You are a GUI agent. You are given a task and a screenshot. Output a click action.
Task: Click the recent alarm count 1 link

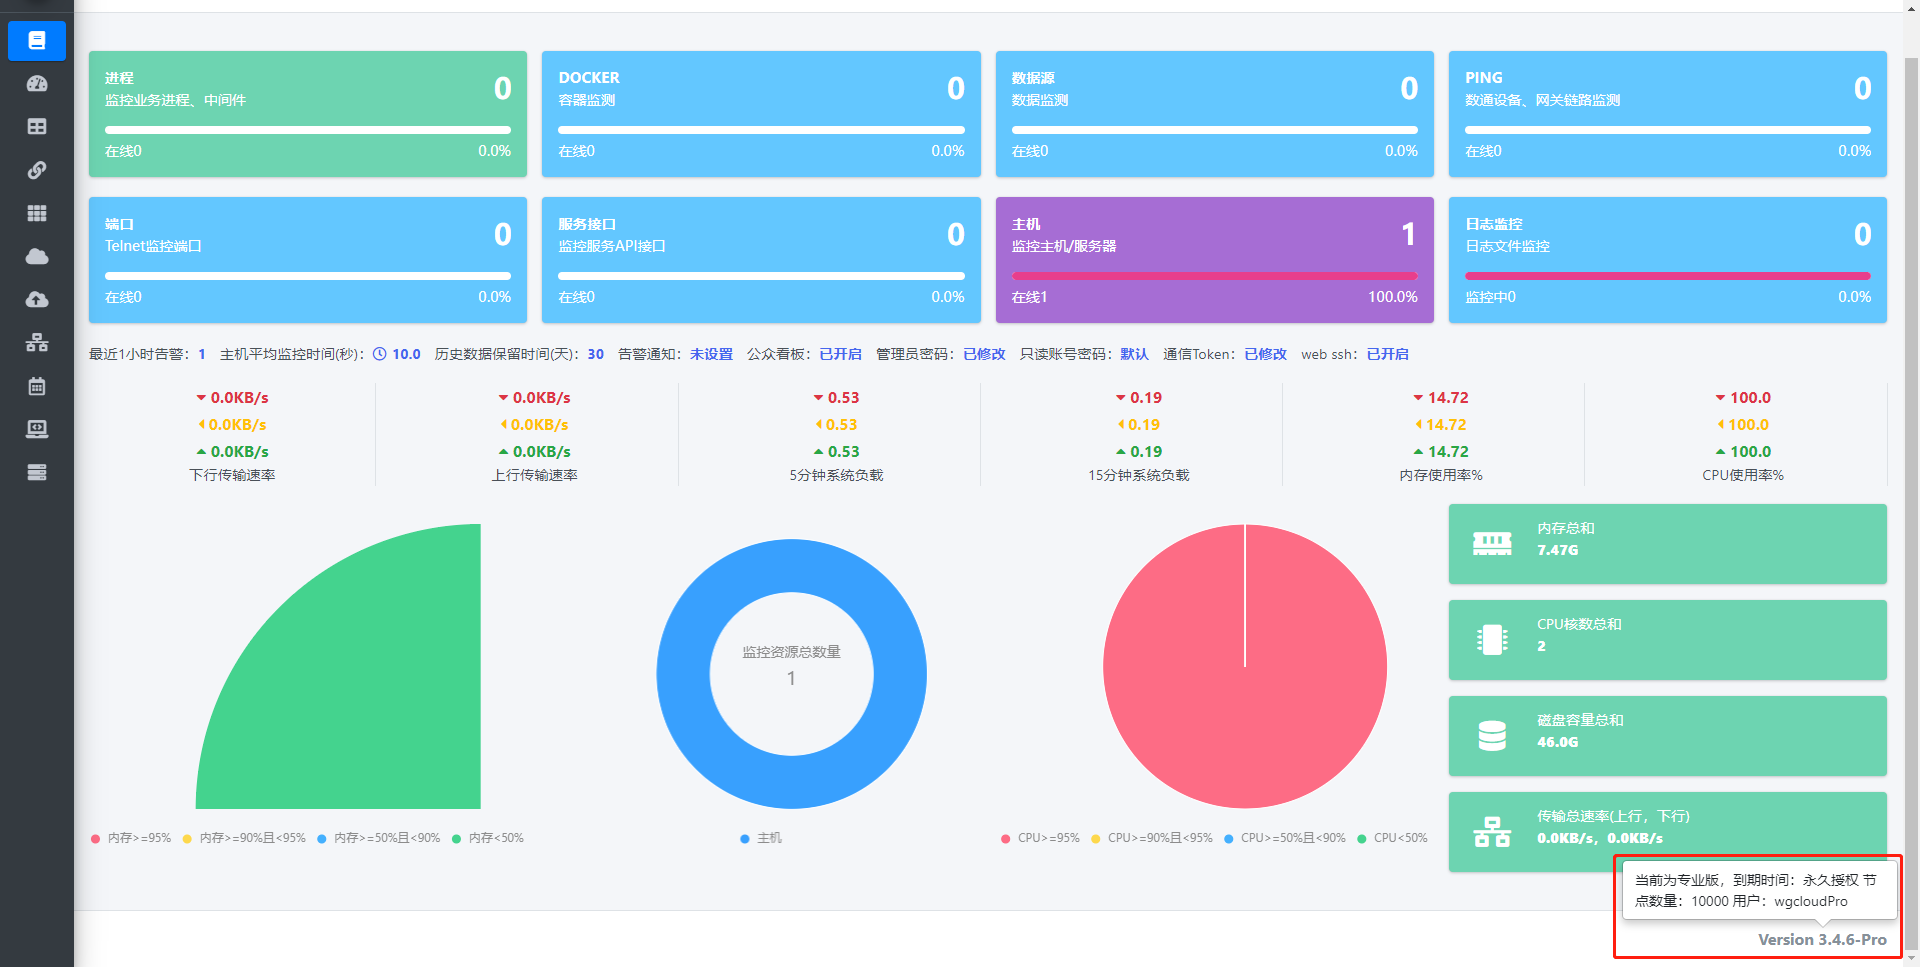pos(202,354)
